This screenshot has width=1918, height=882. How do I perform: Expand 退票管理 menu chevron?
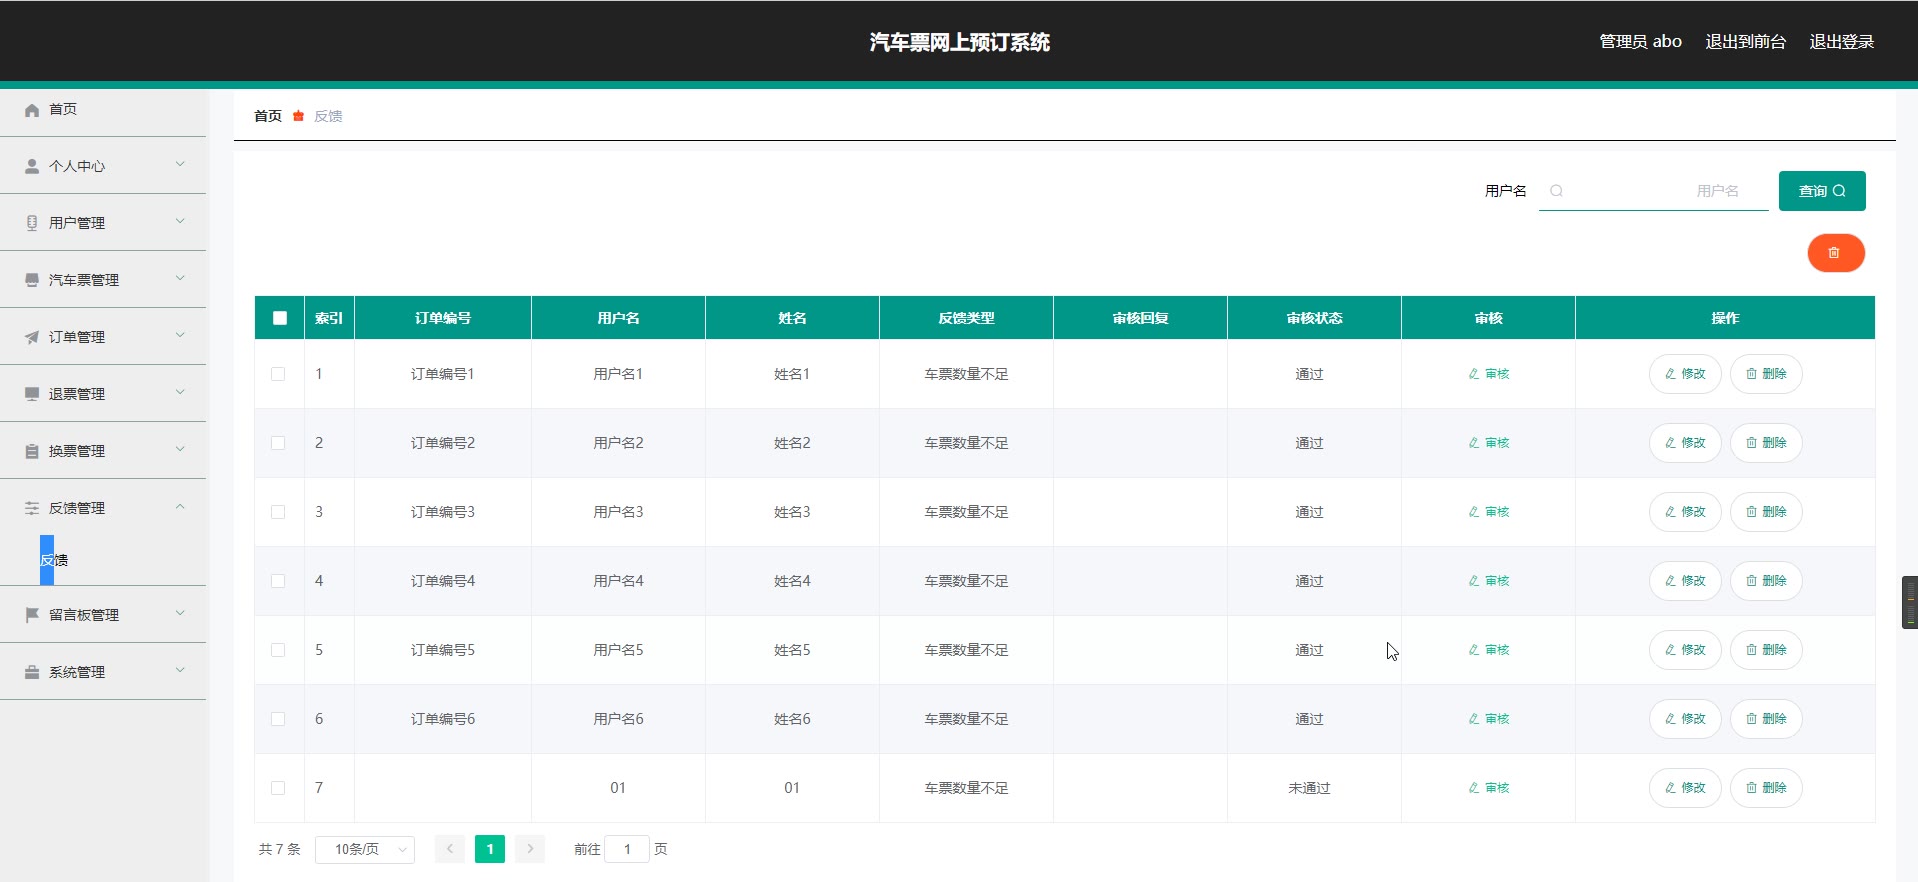[180, 392]
